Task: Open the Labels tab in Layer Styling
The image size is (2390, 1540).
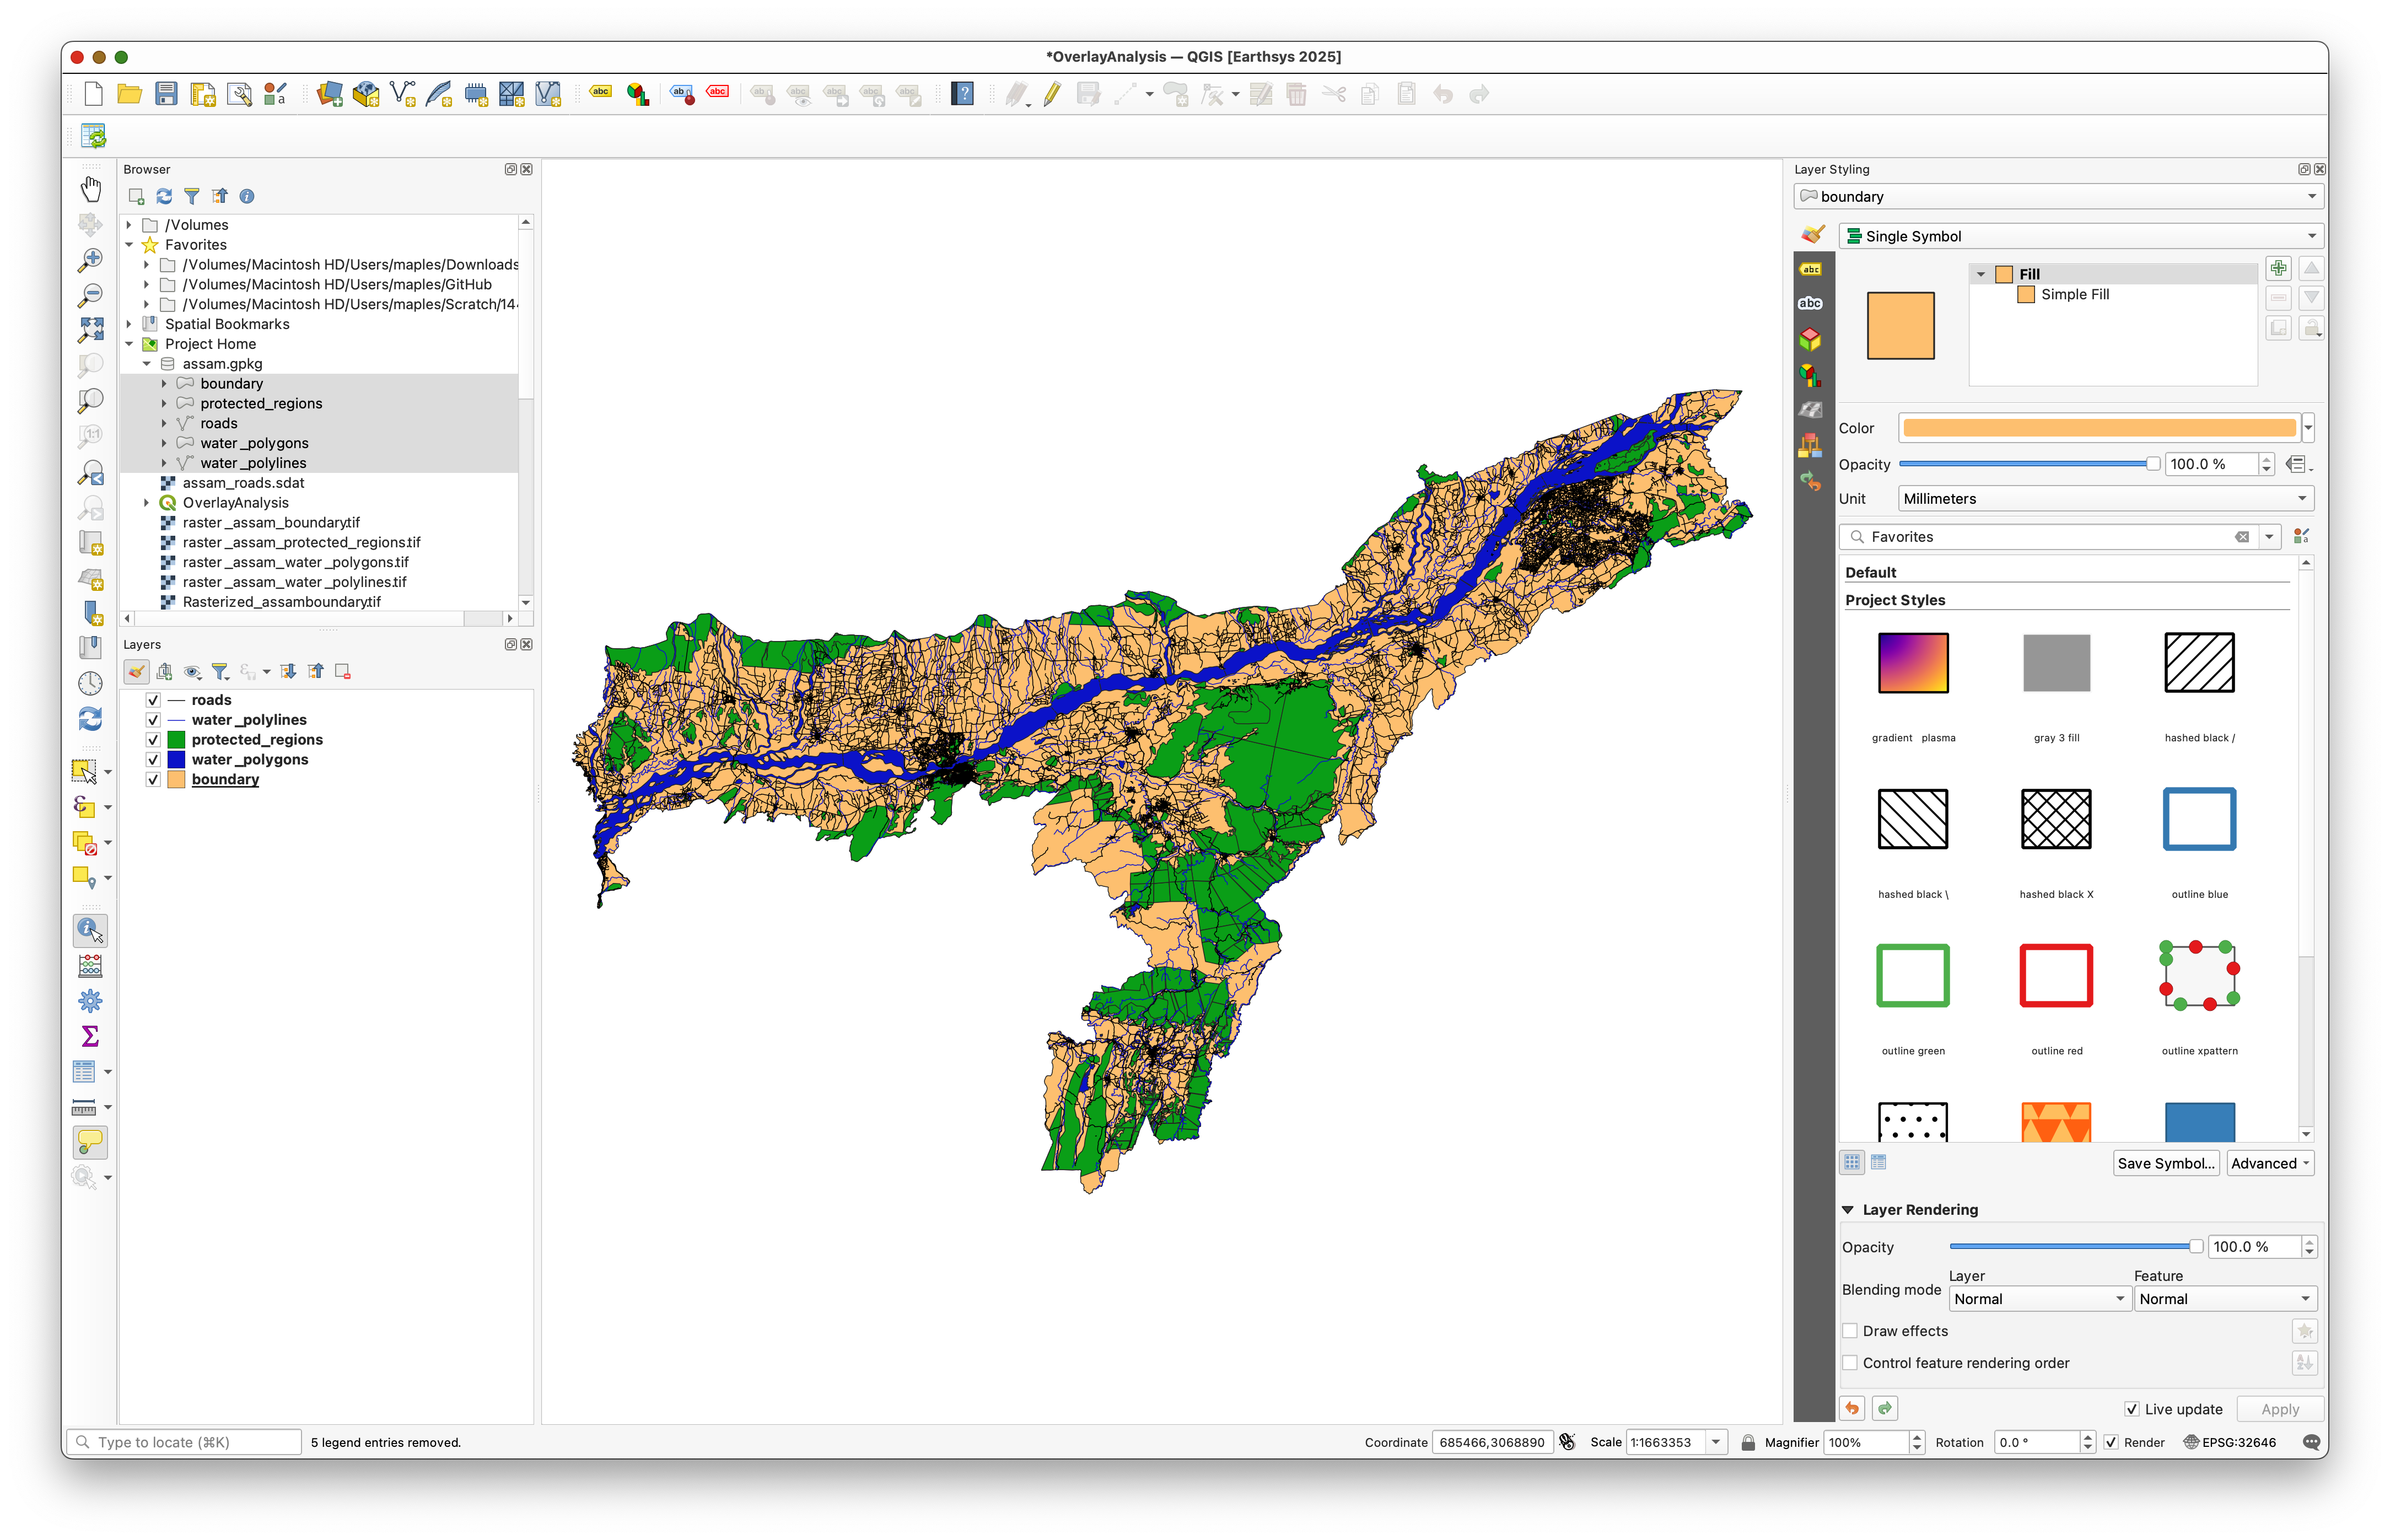Action: [1810, 269]
